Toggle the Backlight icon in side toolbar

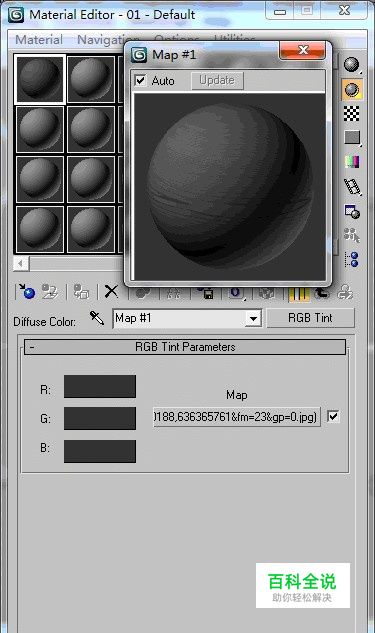352,90
